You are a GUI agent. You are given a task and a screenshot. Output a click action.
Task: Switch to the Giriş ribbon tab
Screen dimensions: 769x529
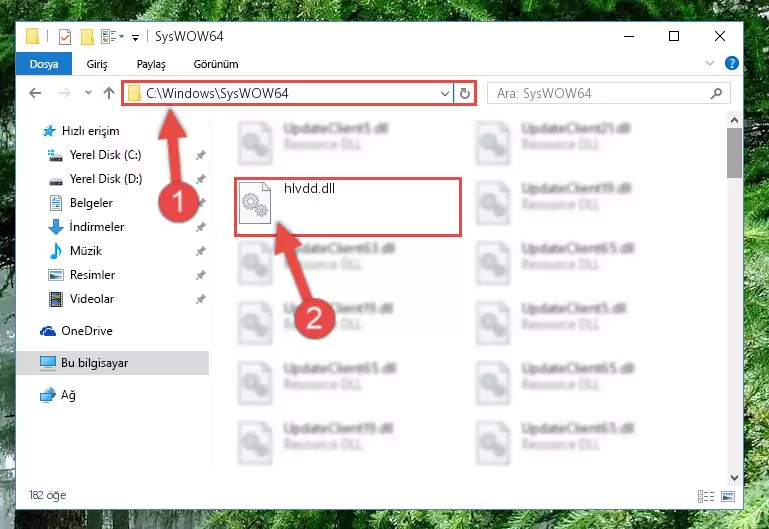click(97, 64)
